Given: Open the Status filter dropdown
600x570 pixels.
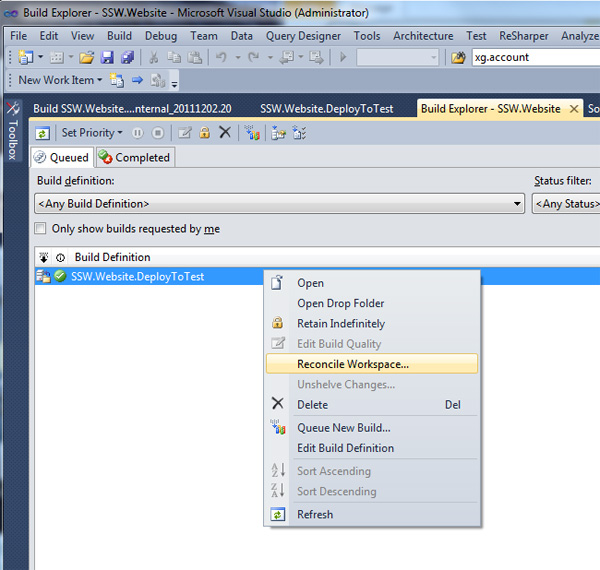Looking at the screenshot, I should [x=565, y=204].
